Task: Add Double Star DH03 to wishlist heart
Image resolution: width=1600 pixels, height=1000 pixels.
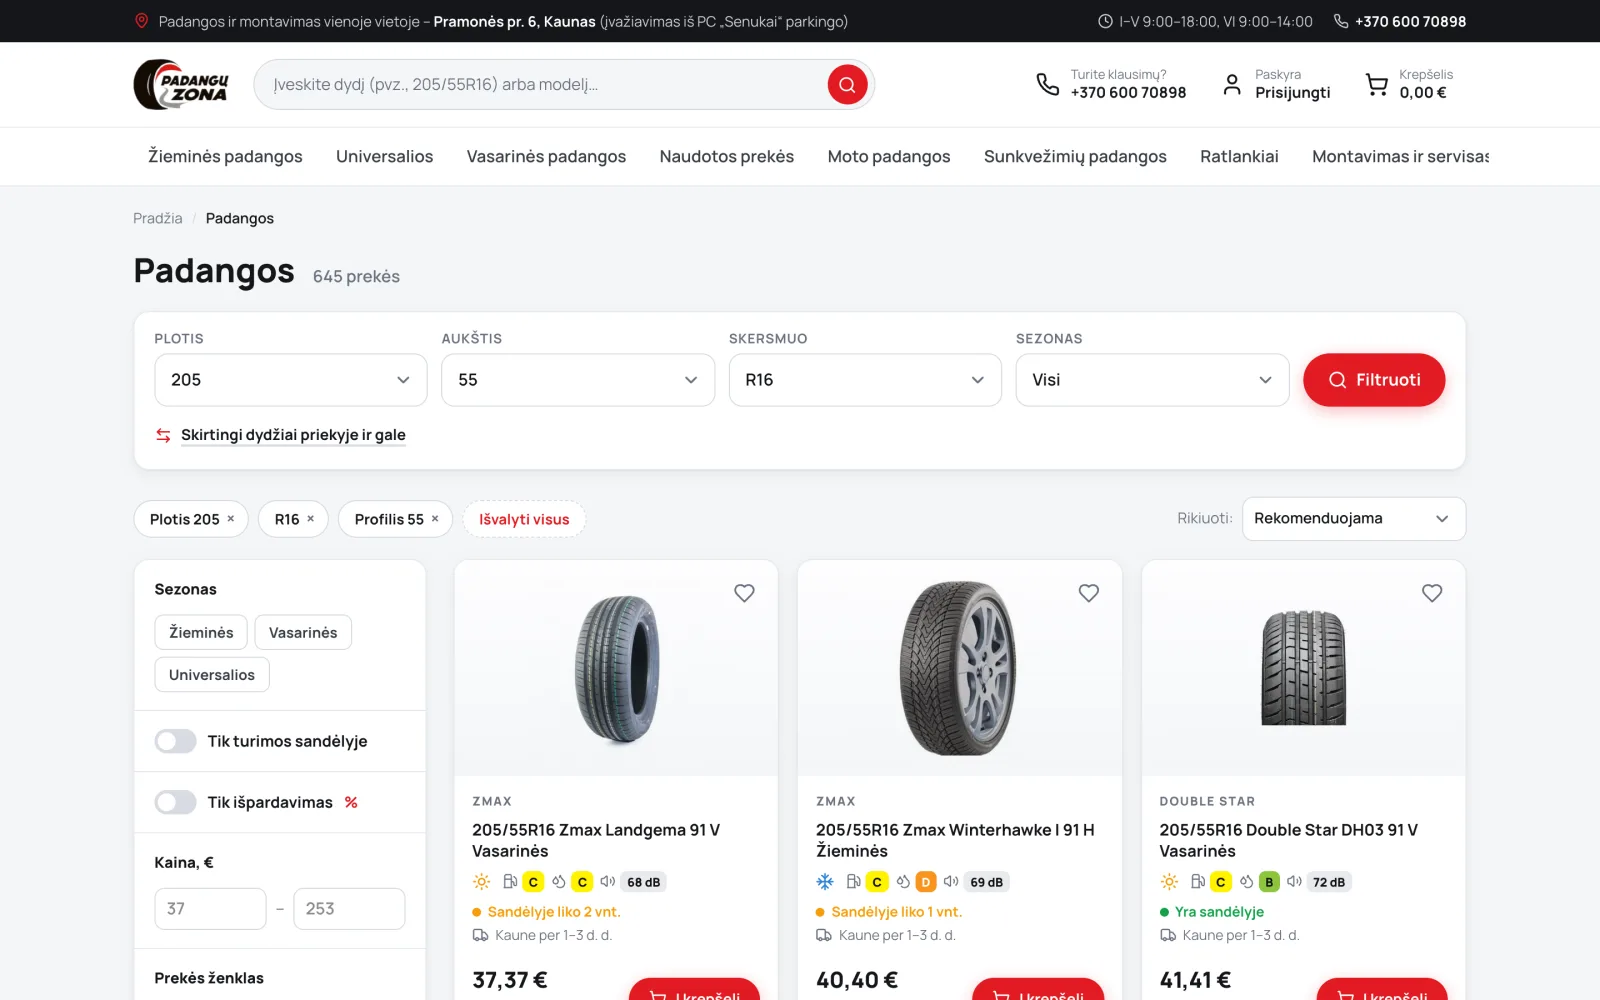Action: point(1432,593)
